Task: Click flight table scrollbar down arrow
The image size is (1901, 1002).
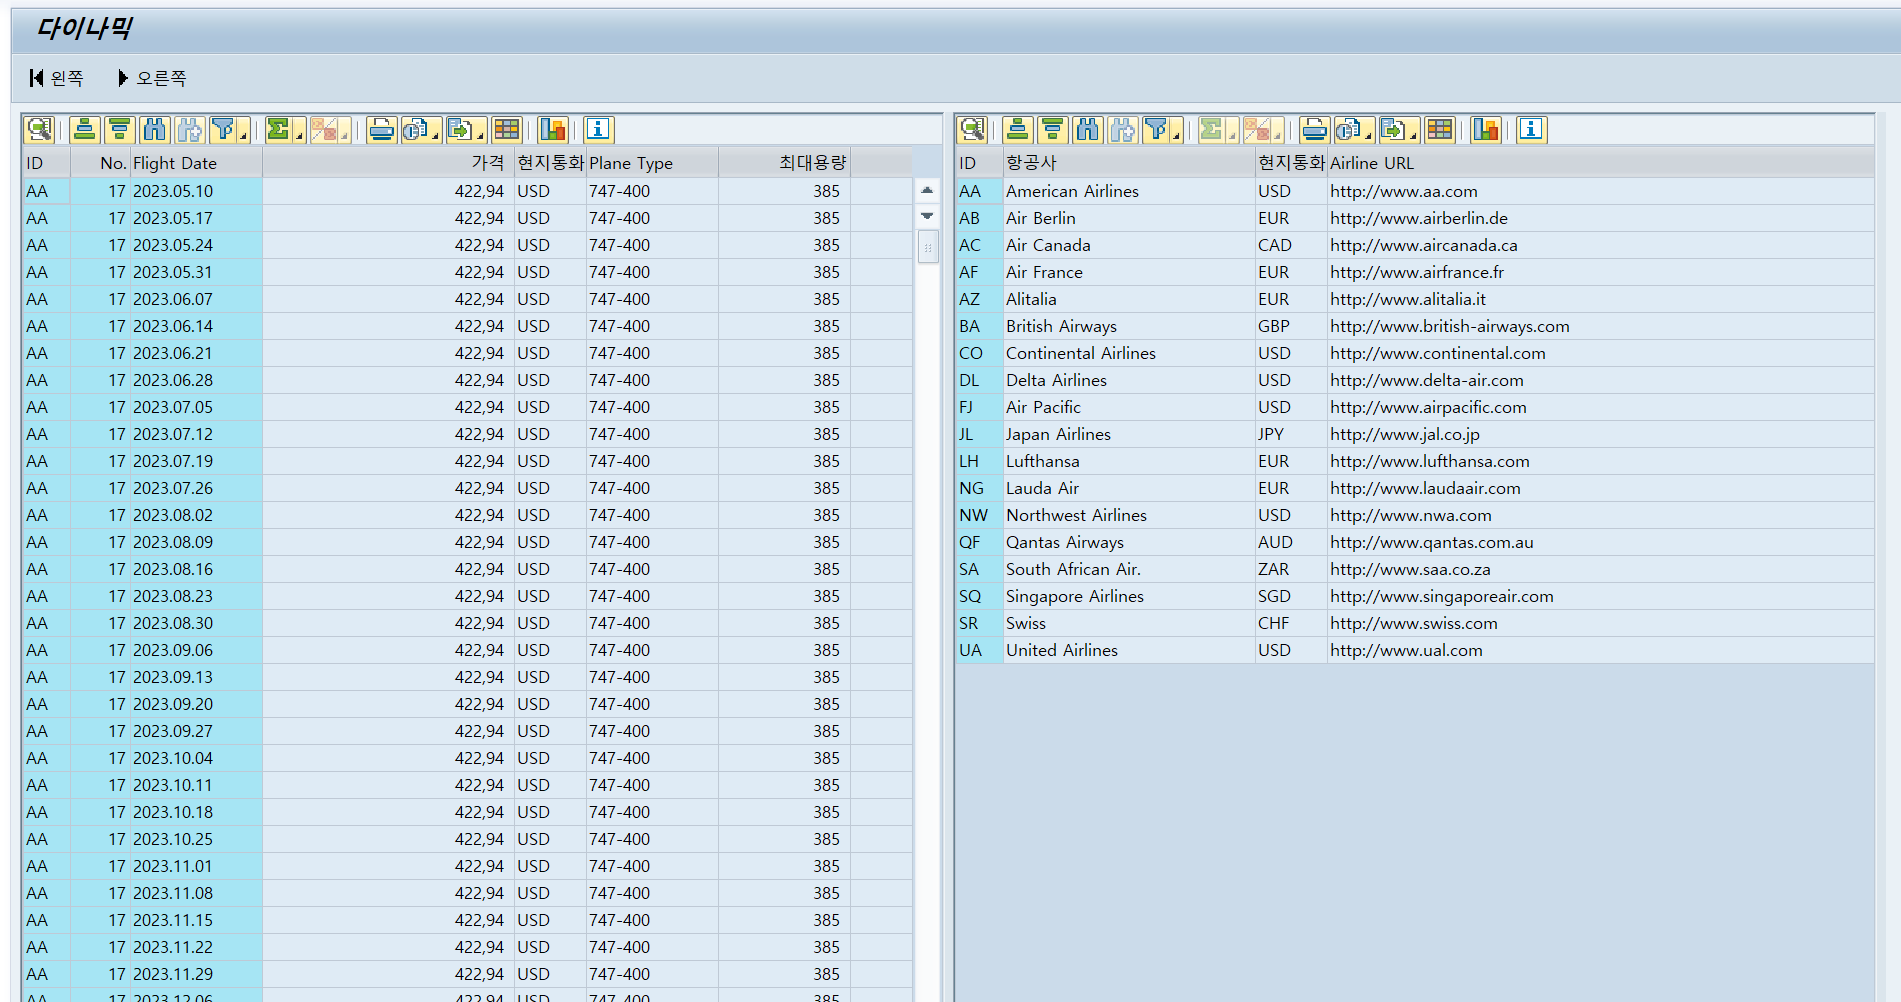Action: click(927, 216)
